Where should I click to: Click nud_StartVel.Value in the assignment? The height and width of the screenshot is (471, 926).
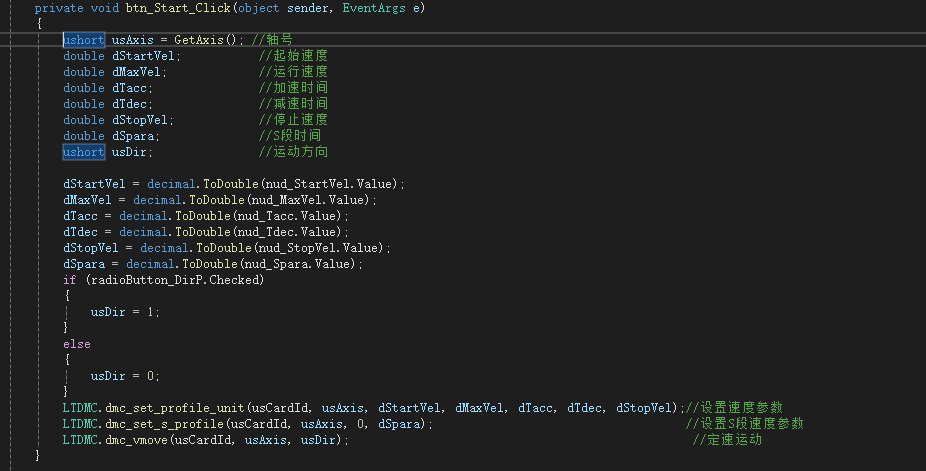331,184
